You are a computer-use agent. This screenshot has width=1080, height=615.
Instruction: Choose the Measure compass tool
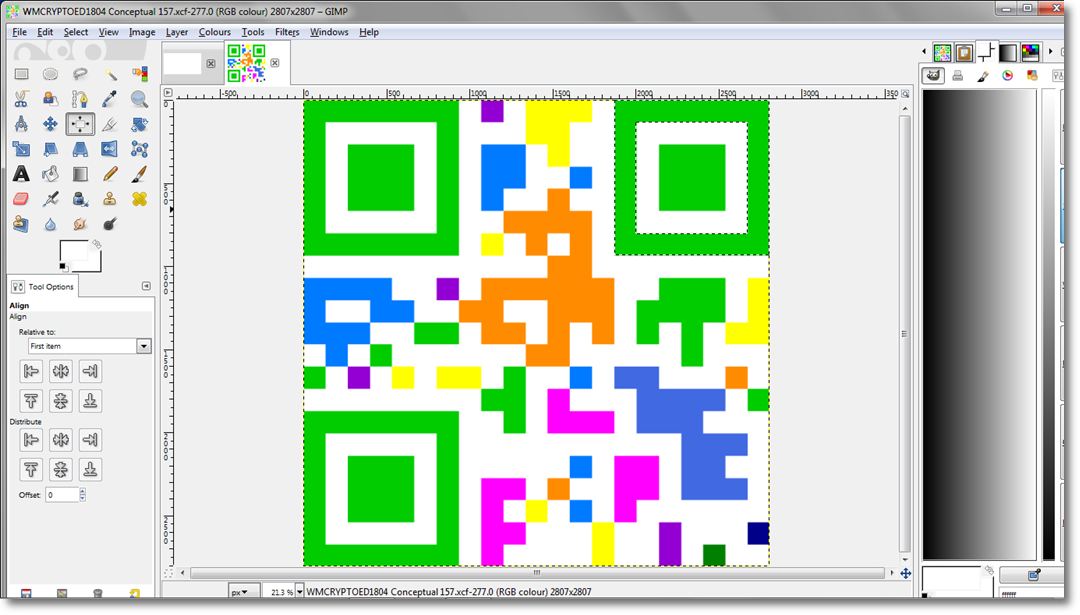(21, 124)
